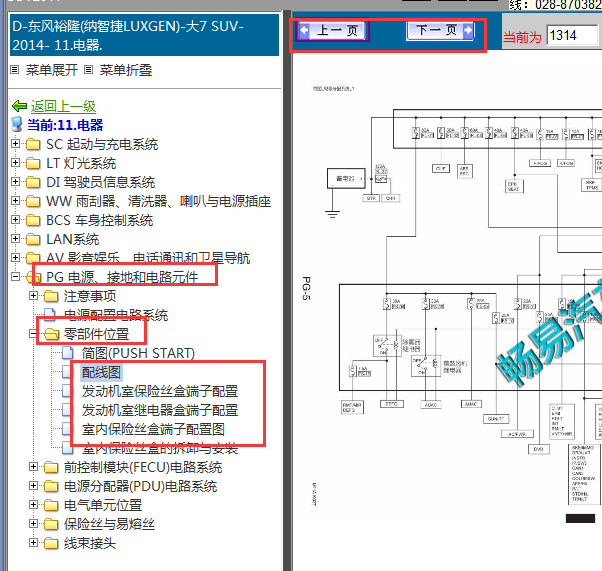Click folder icon of LAN系统
602x571 pixels.
[33, 239]
